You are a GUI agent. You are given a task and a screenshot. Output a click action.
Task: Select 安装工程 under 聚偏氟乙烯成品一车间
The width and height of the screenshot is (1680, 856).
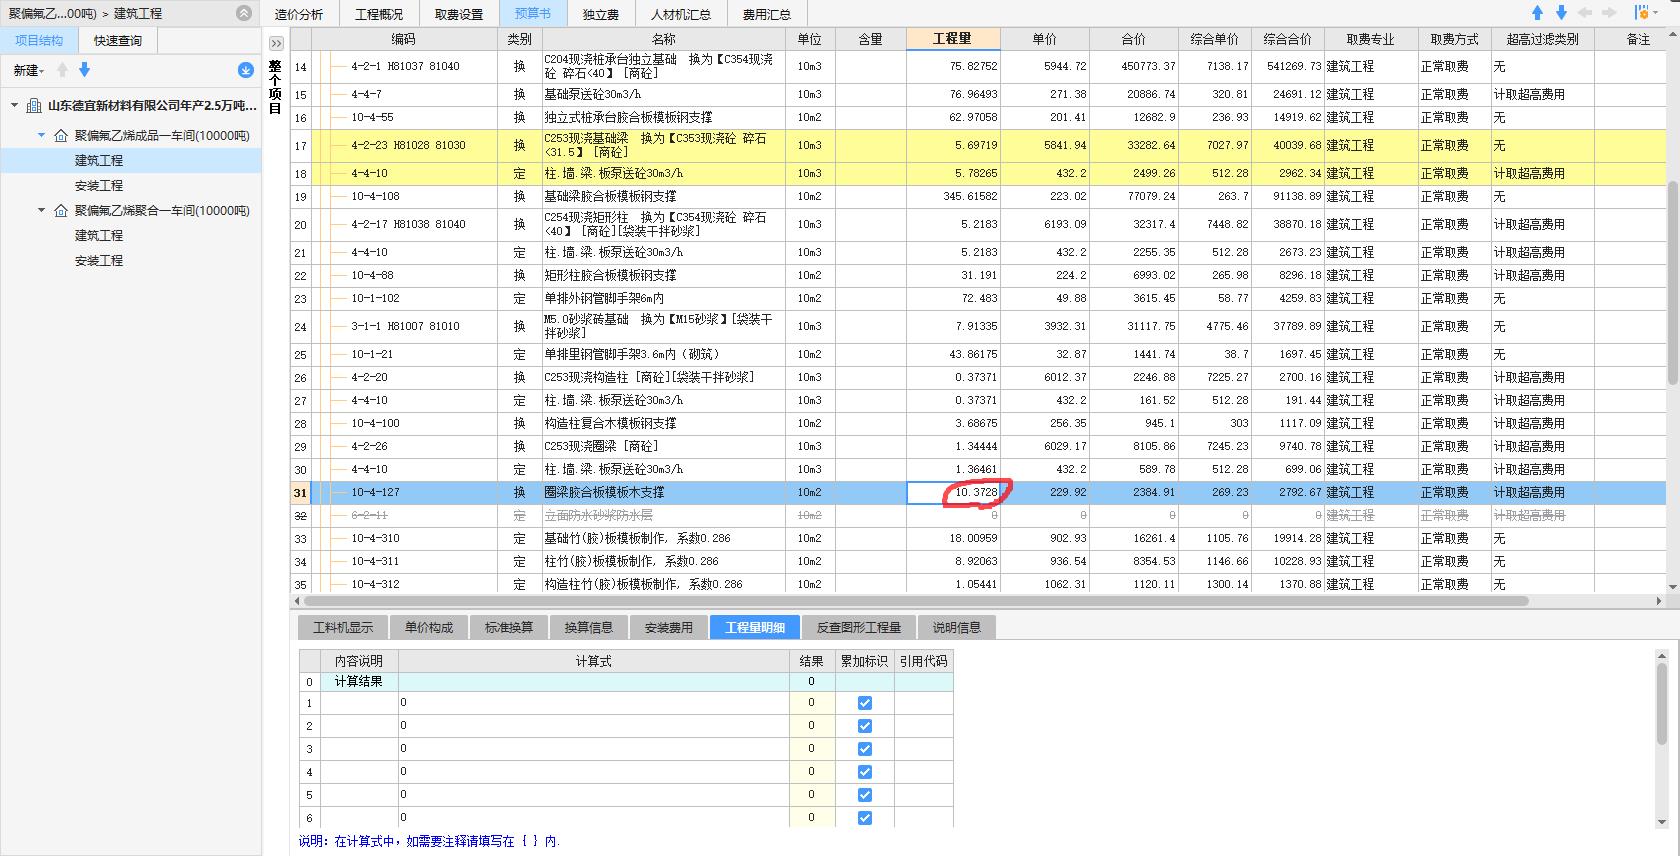tap(99, 185)
